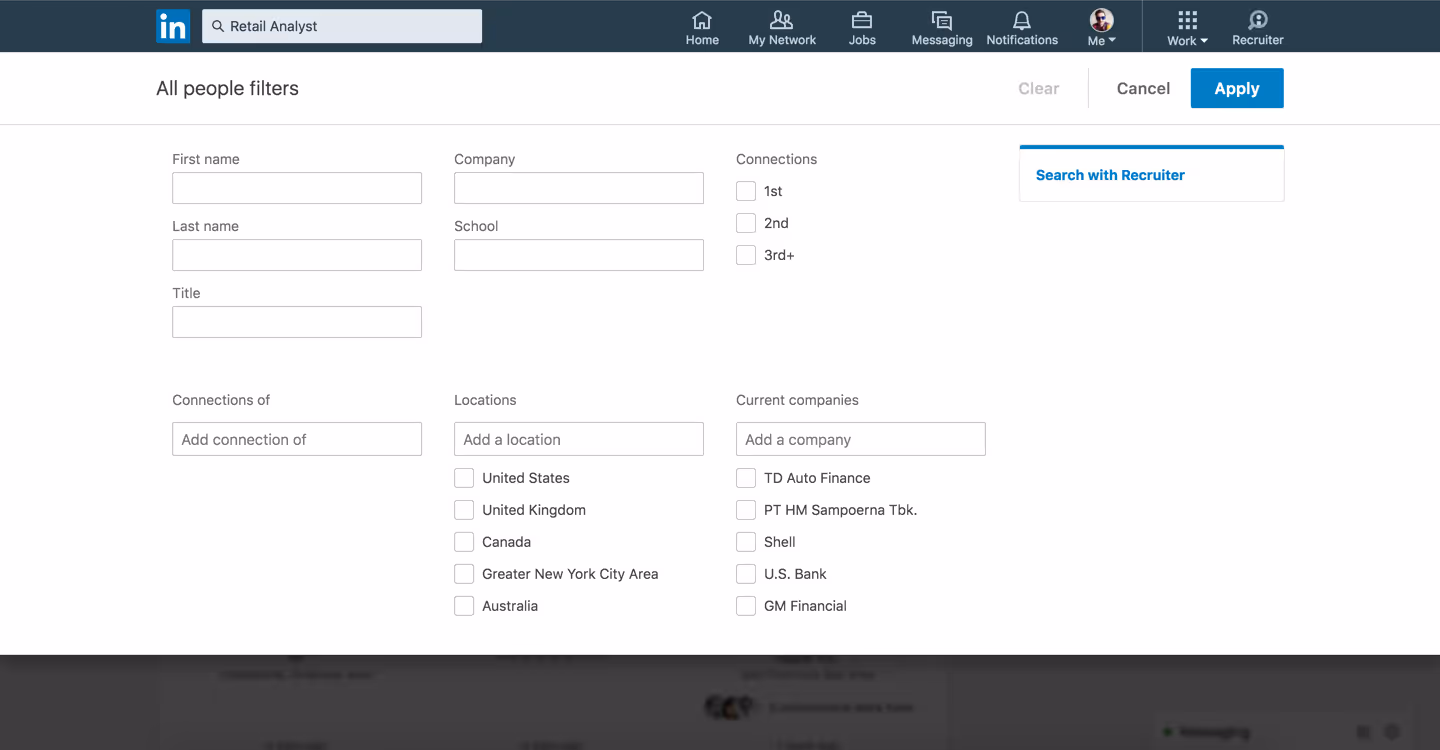Viewport: 1440px width, 750px height.
Task: Click the Add a company field
Action: click(x=860, y=438)
